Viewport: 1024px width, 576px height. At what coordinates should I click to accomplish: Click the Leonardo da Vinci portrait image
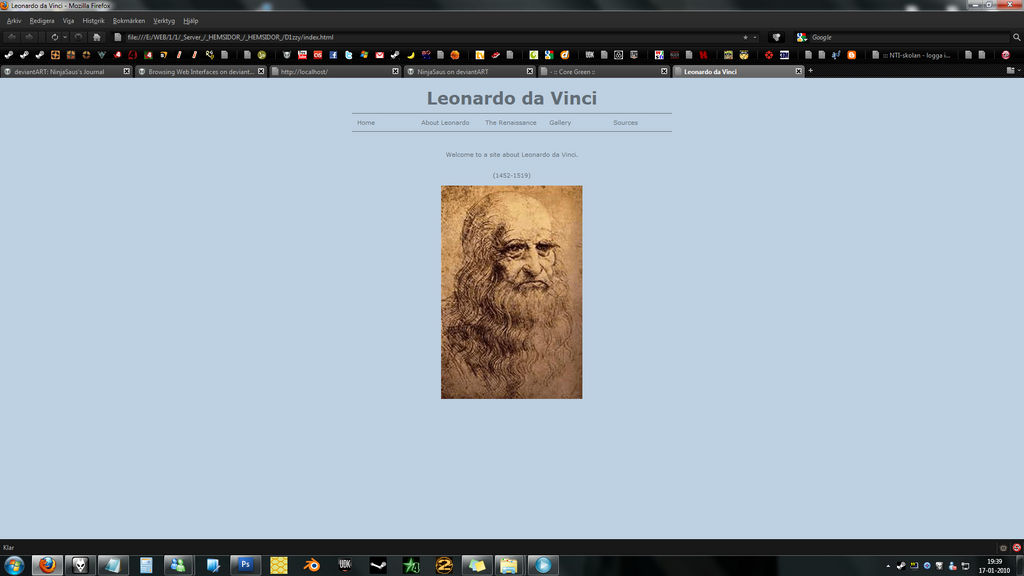(511, 292)
